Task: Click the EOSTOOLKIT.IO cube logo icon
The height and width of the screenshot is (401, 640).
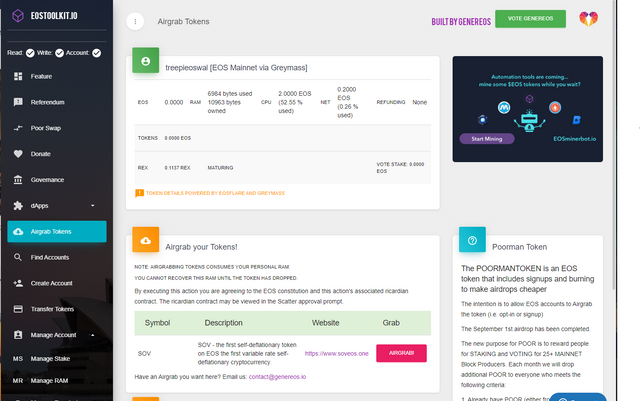Action: pos(18,16)
